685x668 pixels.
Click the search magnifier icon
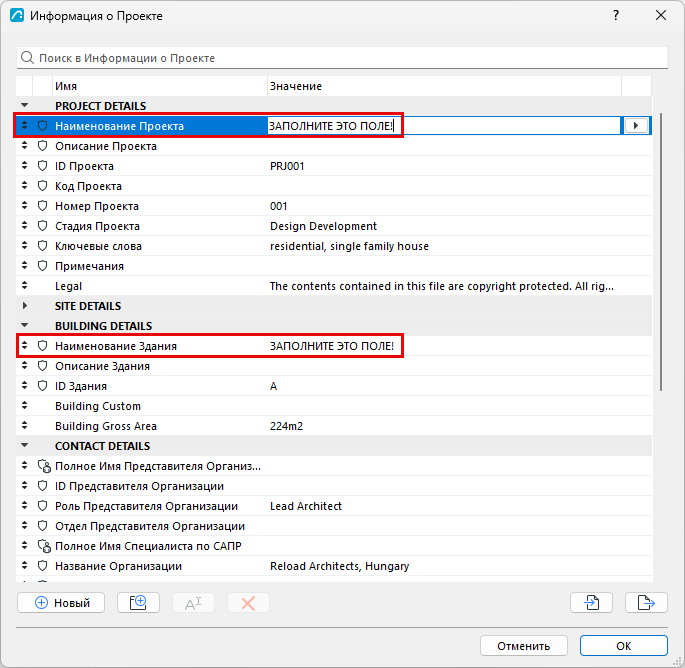pos(27,58)
